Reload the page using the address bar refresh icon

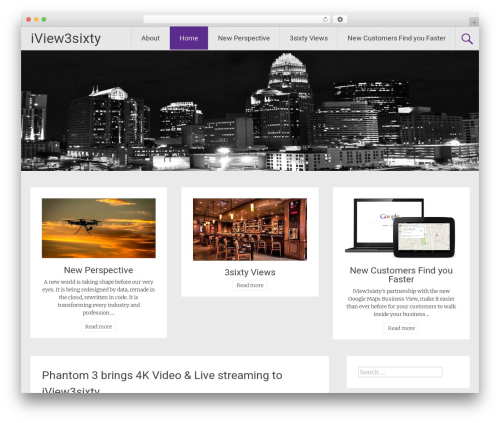(x=325, y=20)
